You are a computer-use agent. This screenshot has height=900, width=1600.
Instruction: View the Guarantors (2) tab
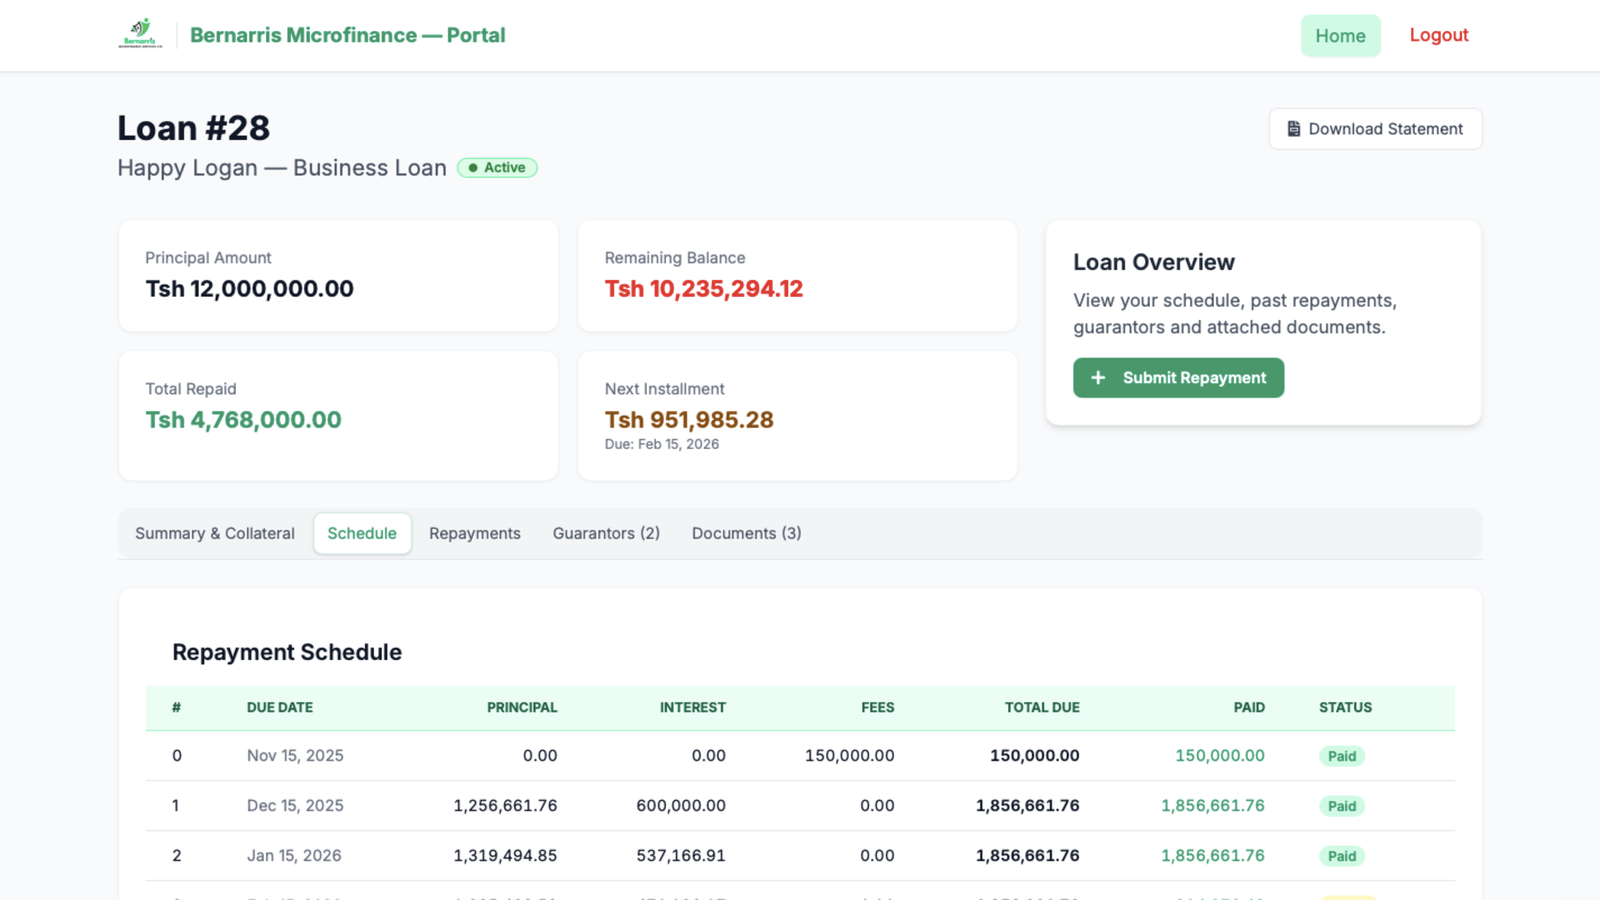tap(606, 533)
